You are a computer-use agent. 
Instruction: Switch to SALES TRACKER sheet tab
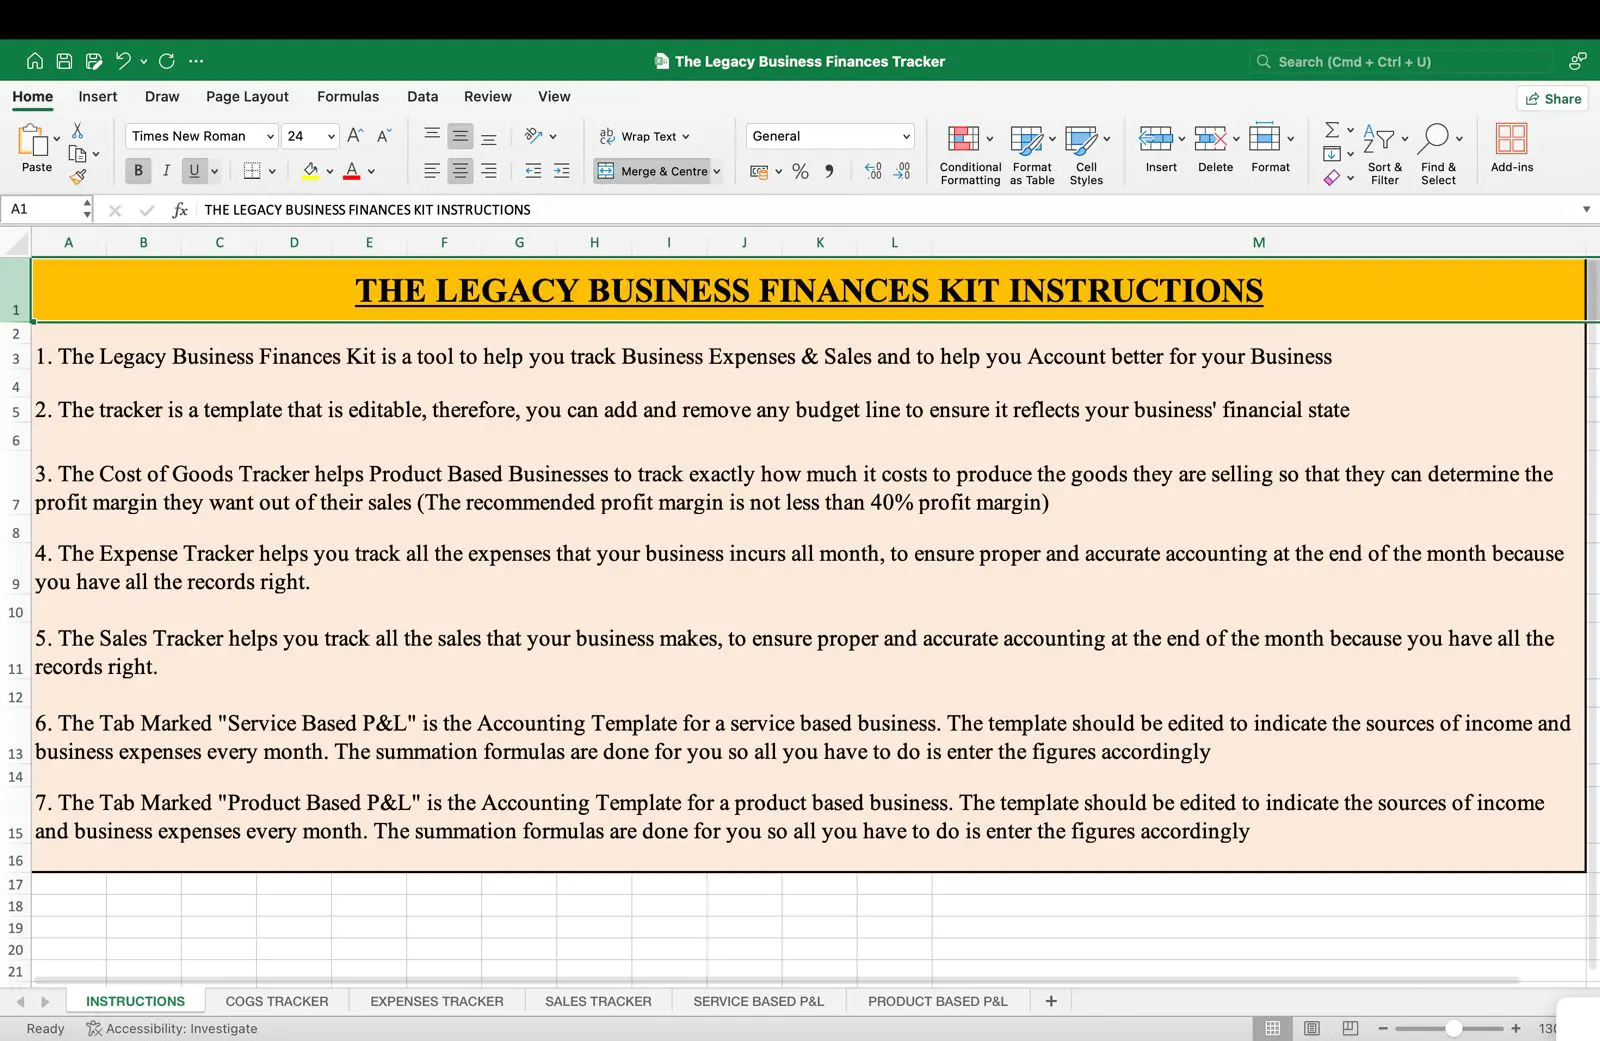click(598, 1001)
